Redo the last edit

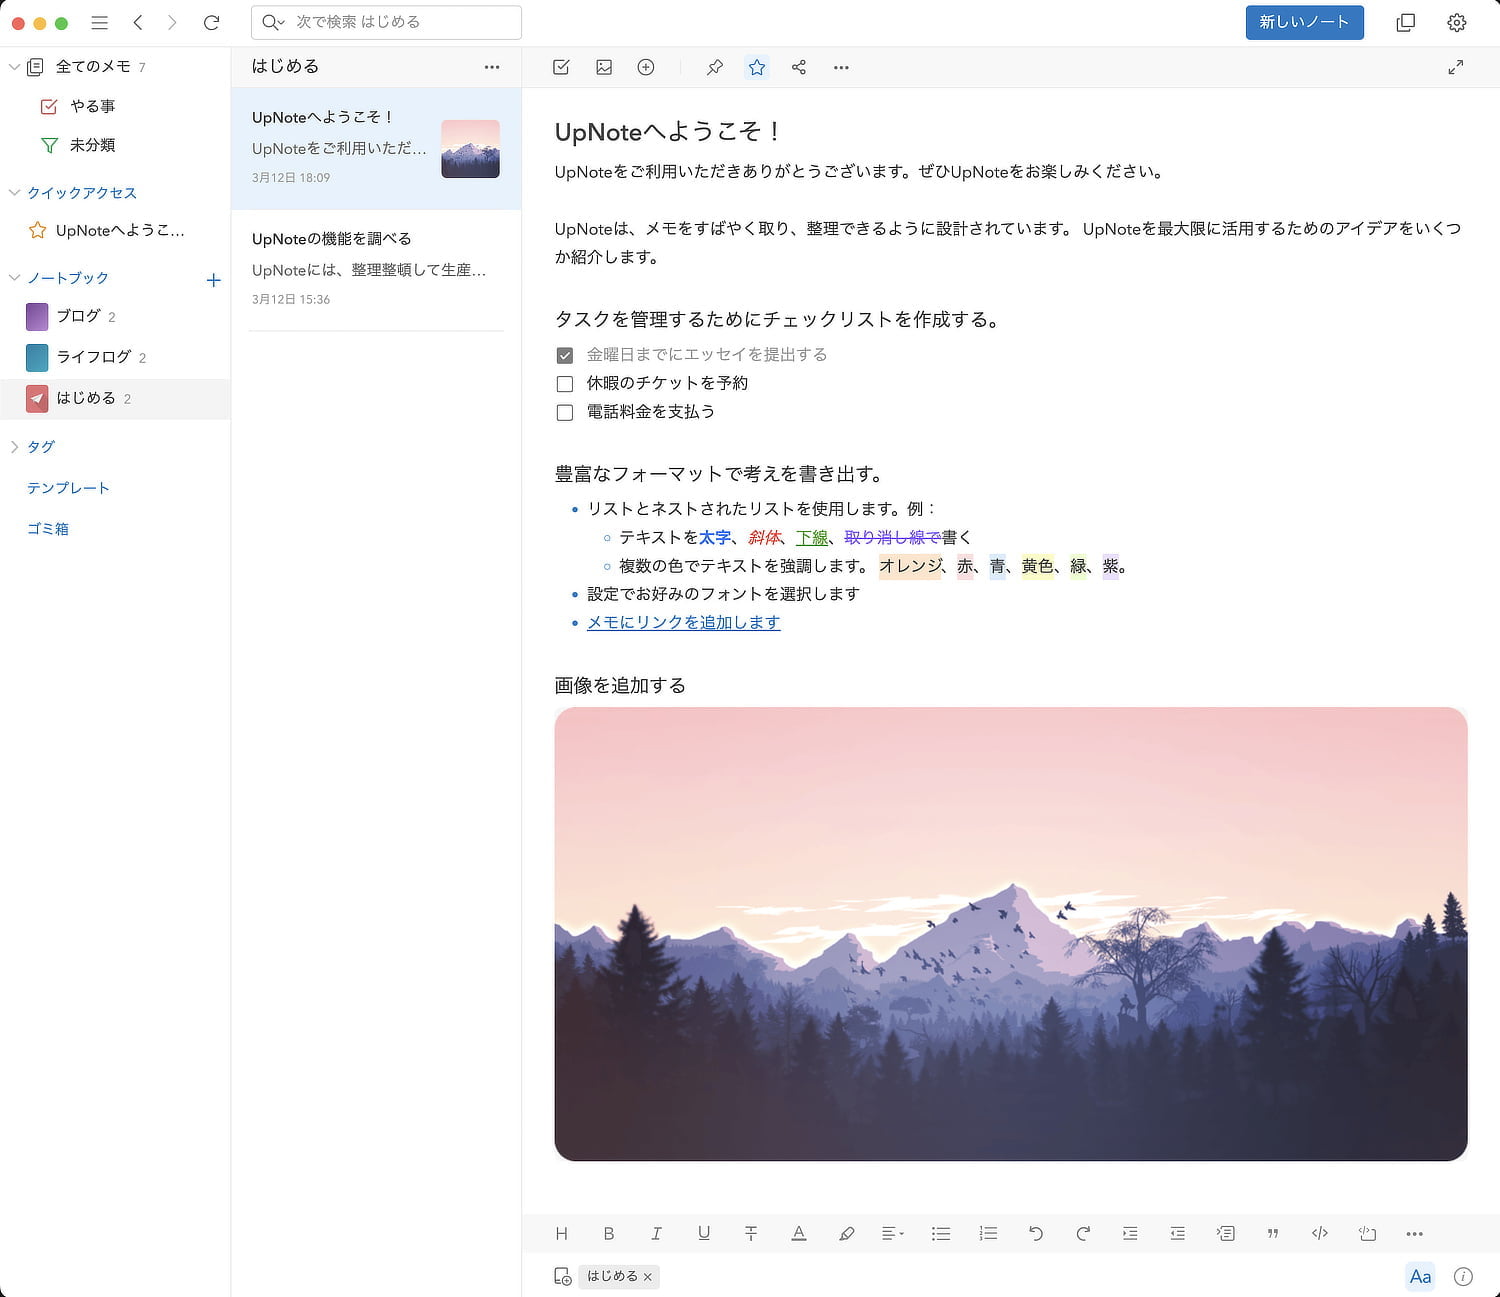click(1083, 1234)
